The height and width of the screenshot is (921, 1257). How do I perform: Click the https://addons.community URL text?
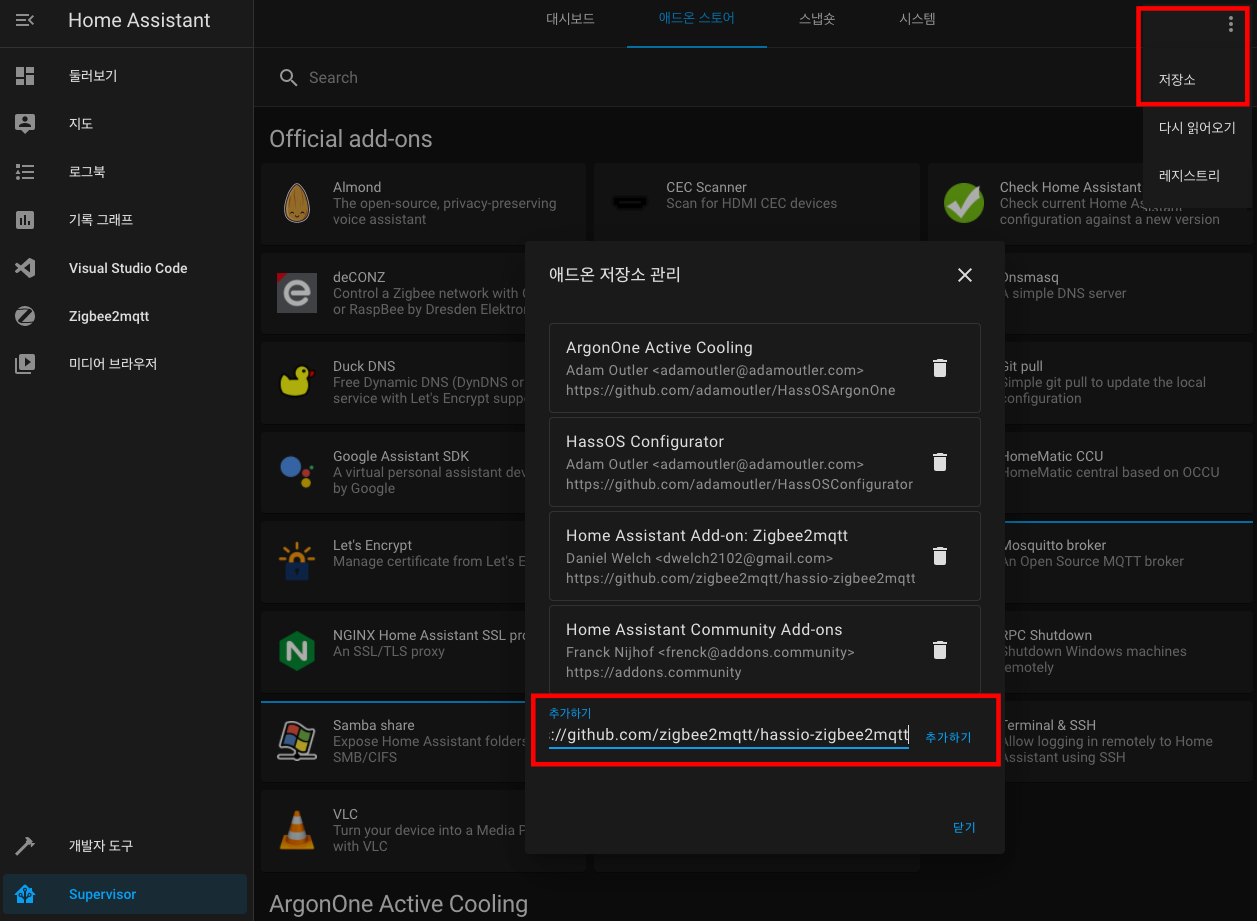[x=654, y=672]
